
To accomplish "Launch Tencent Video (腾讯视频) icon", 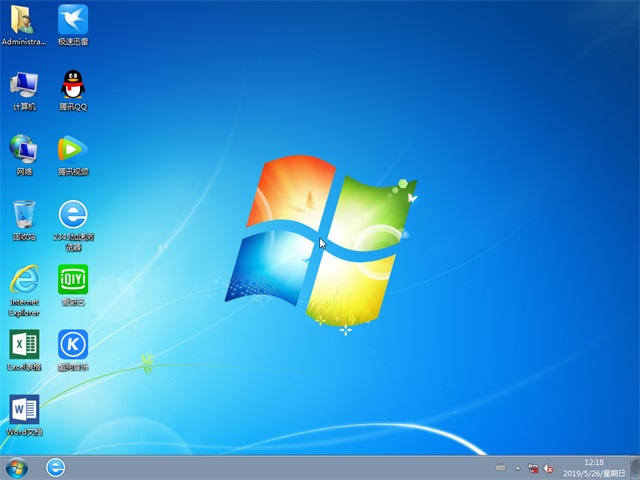I will 72,150.
